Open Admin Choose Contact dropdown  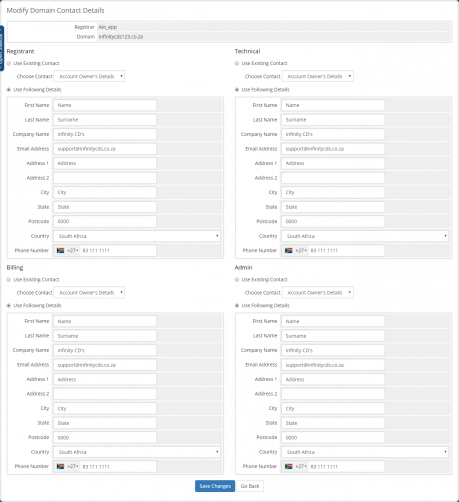point(317,293)
